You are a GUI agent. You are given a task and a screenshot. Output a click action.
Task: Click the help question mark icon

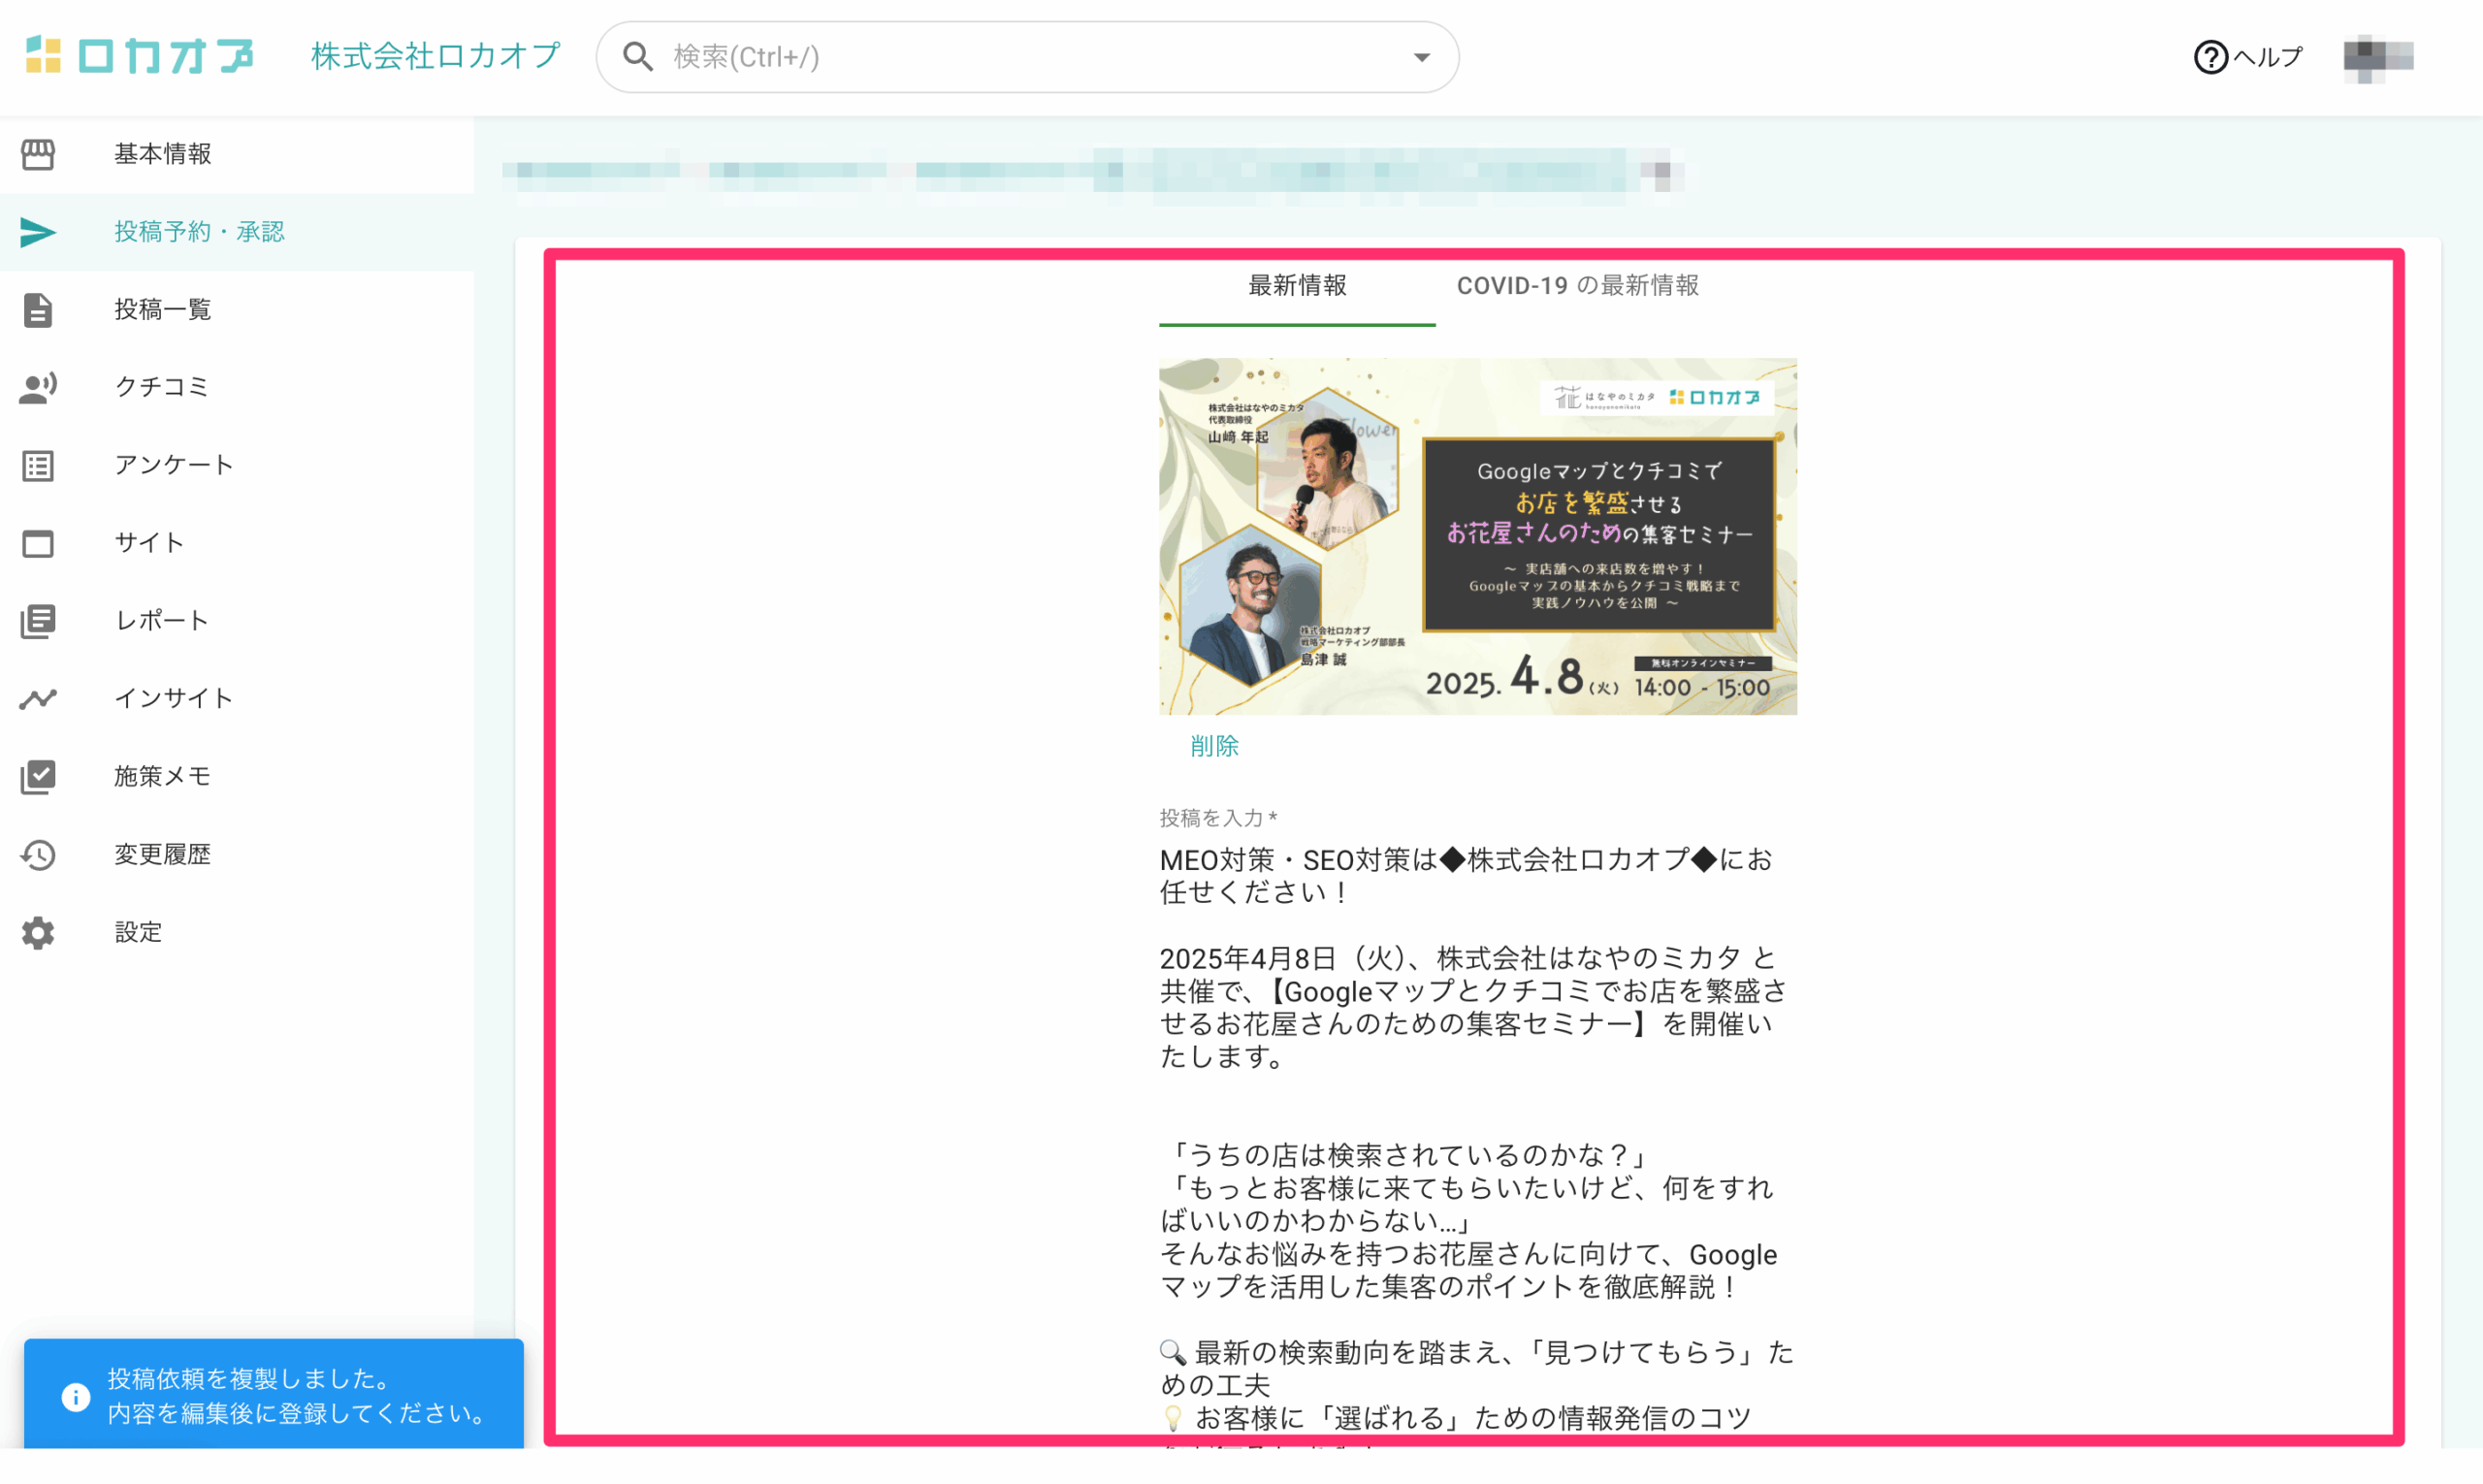[2210, 57]
